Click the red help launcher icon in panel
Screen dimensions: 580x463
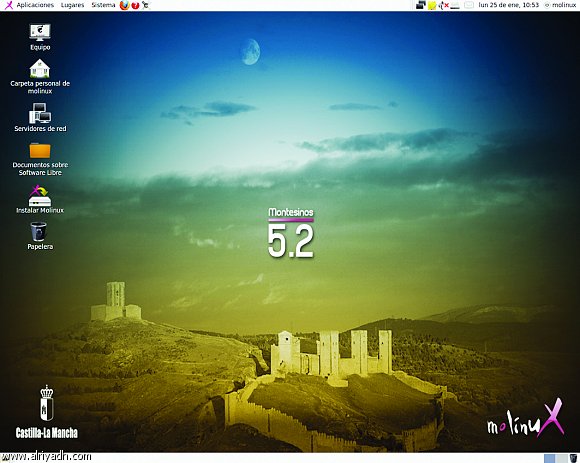click(x=135, y=5)
